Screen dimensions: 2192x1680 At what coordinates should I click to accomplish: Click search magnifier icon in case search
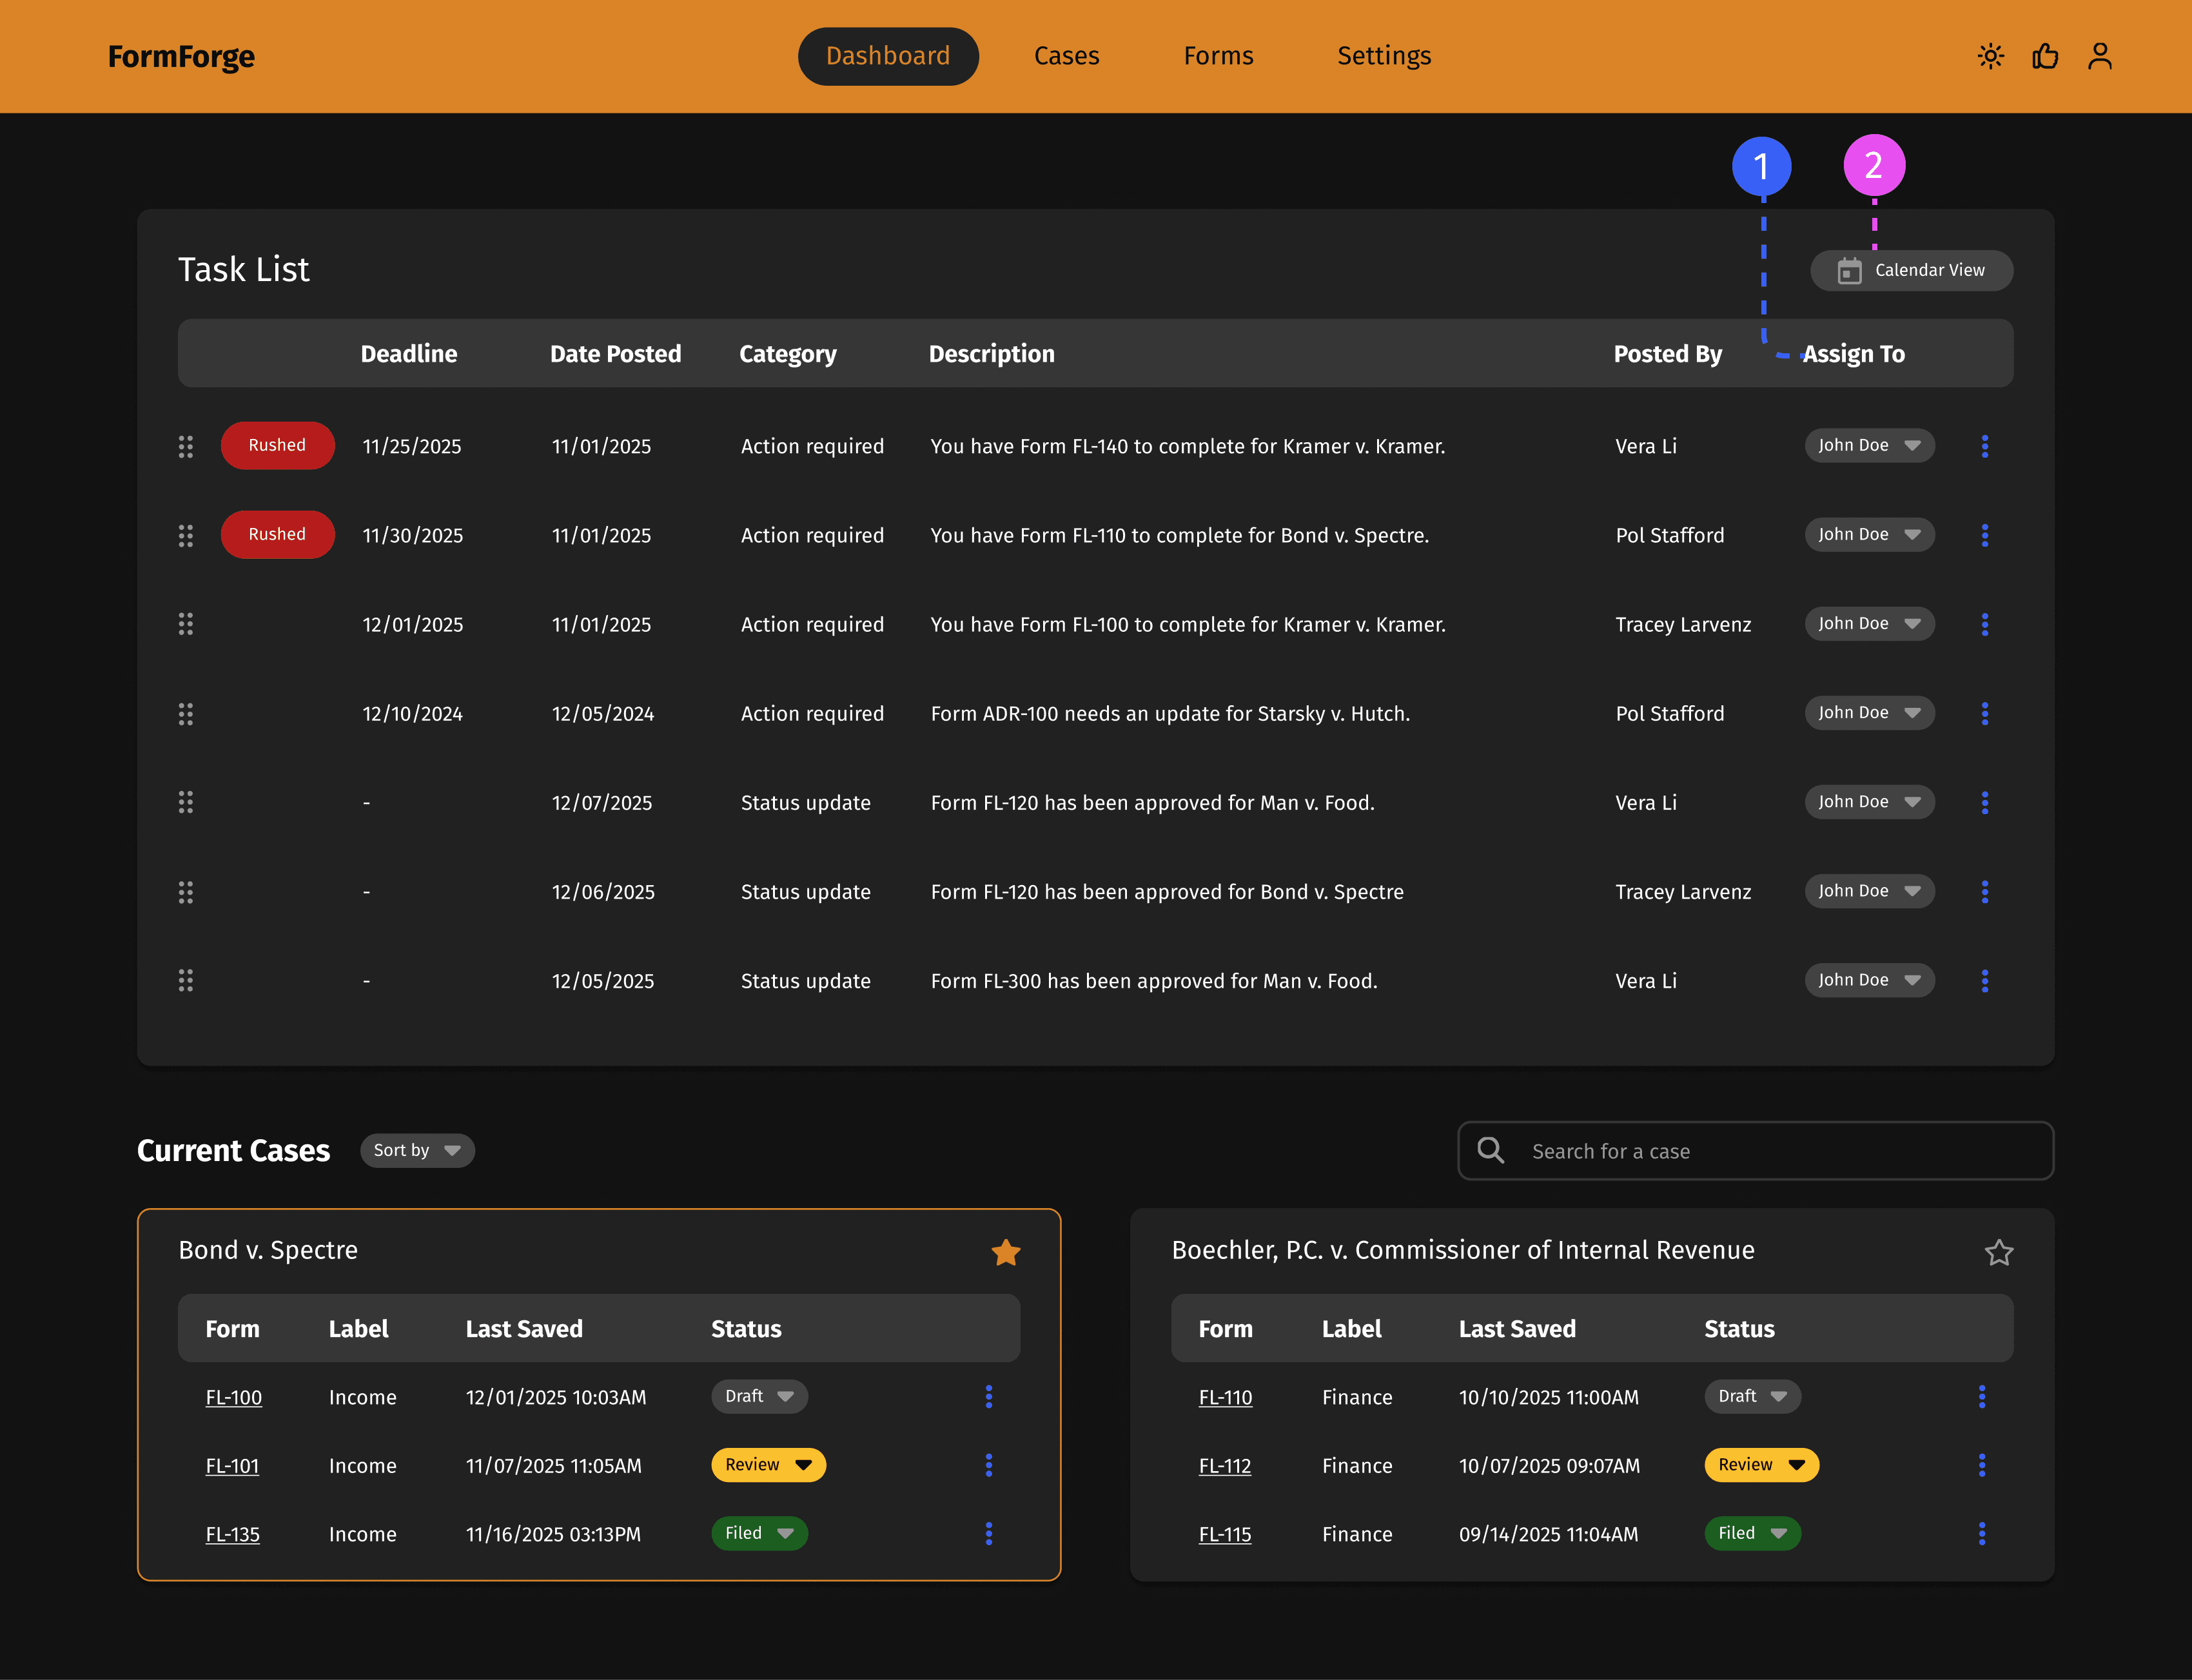(1490, 1150)
